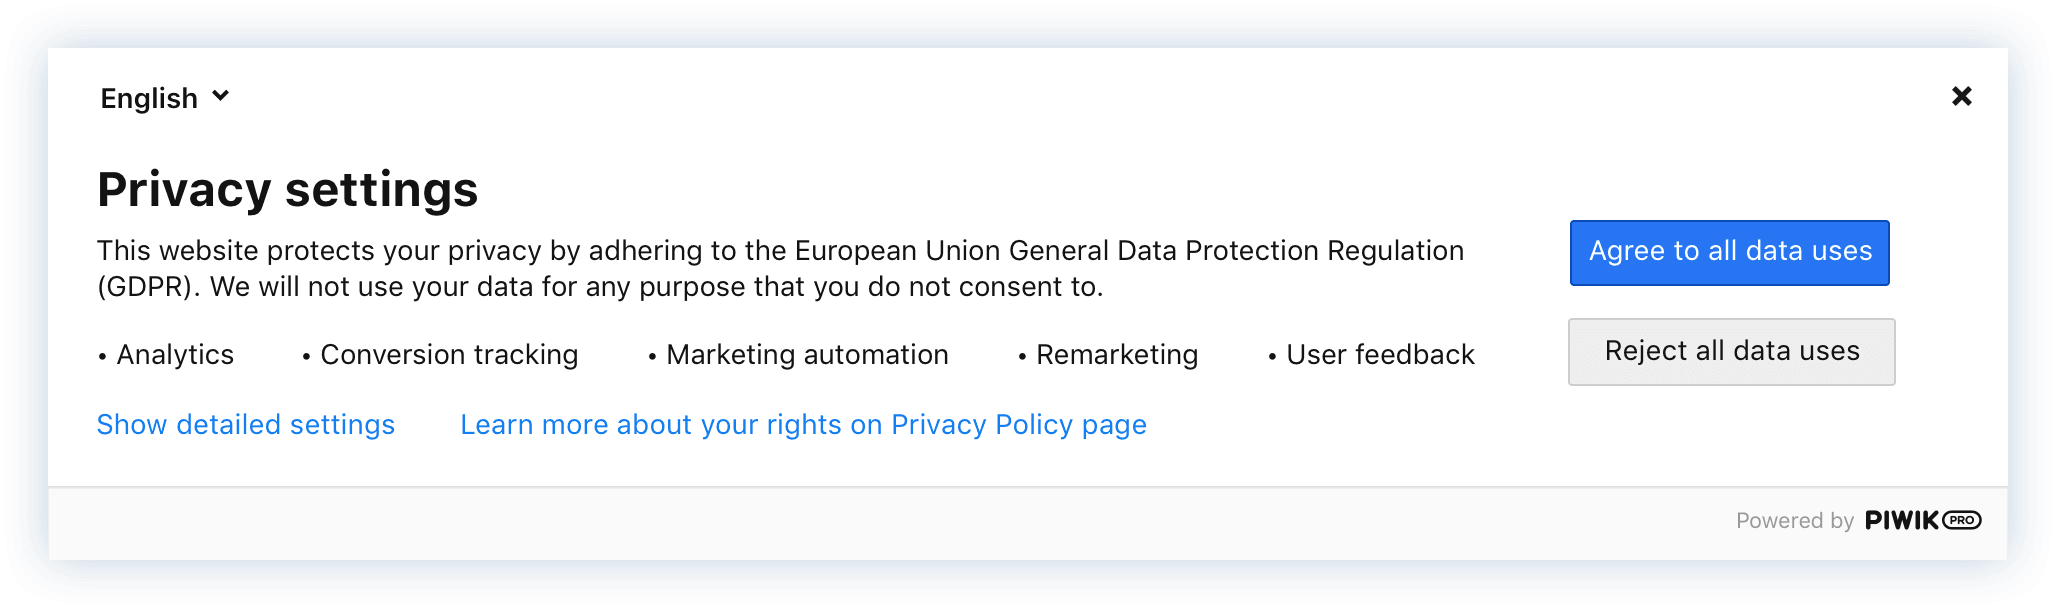Click the PRO badge next to Piwik
Image resolution: width=2056 pixels, height=608 pixels.
(1961, 520)
